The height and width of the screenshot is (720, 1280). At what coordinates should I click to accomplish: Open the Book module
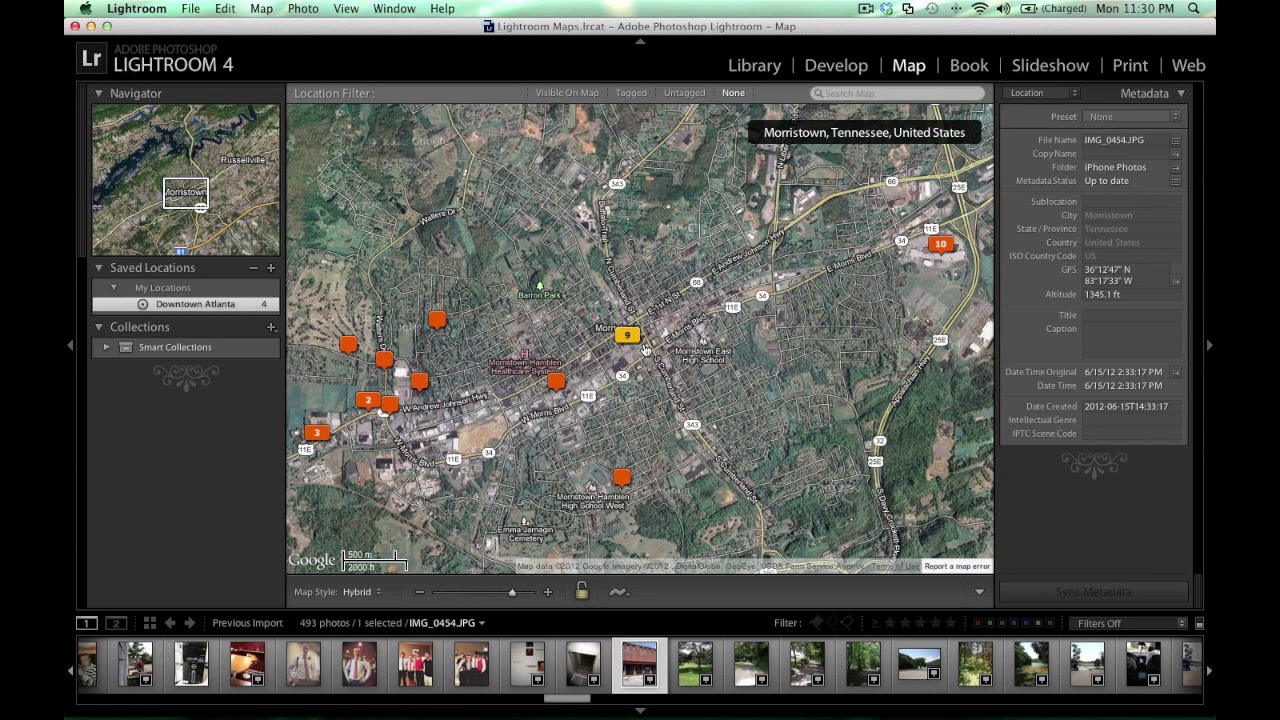[x=968, y=65]
